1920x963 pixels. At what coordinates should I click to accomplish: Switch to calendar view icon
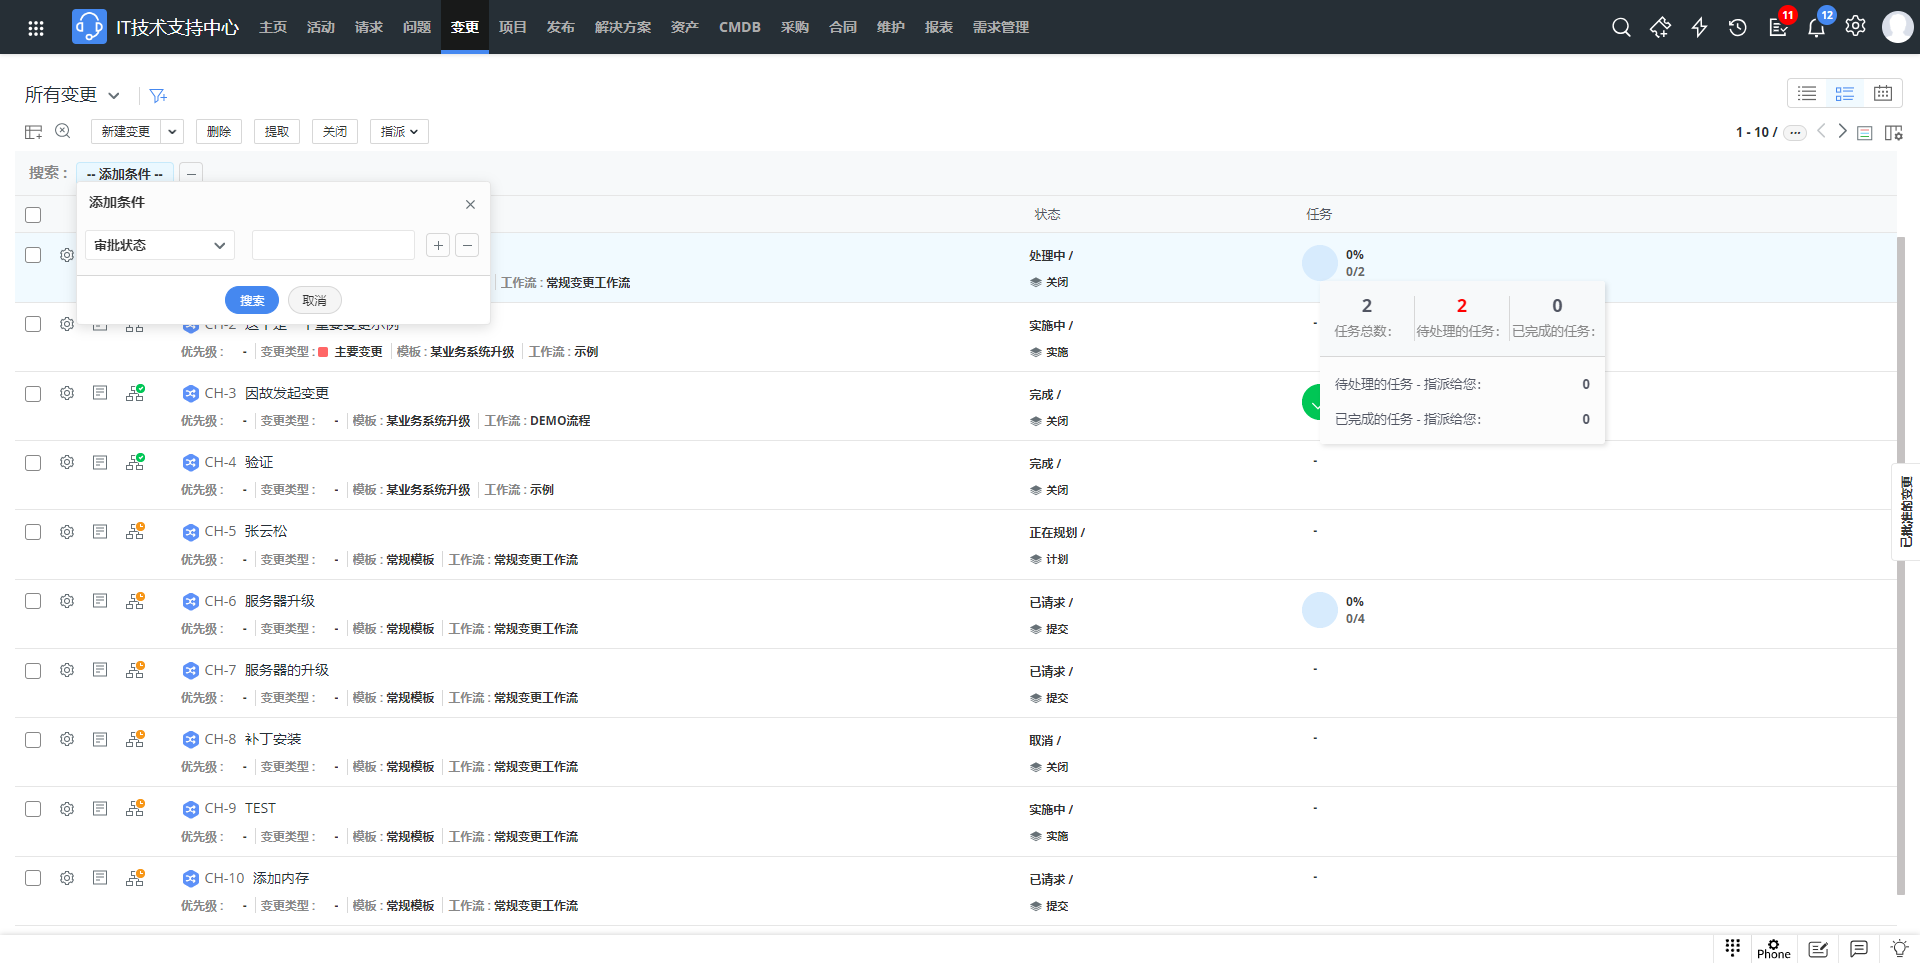[x=1882, y=93]
